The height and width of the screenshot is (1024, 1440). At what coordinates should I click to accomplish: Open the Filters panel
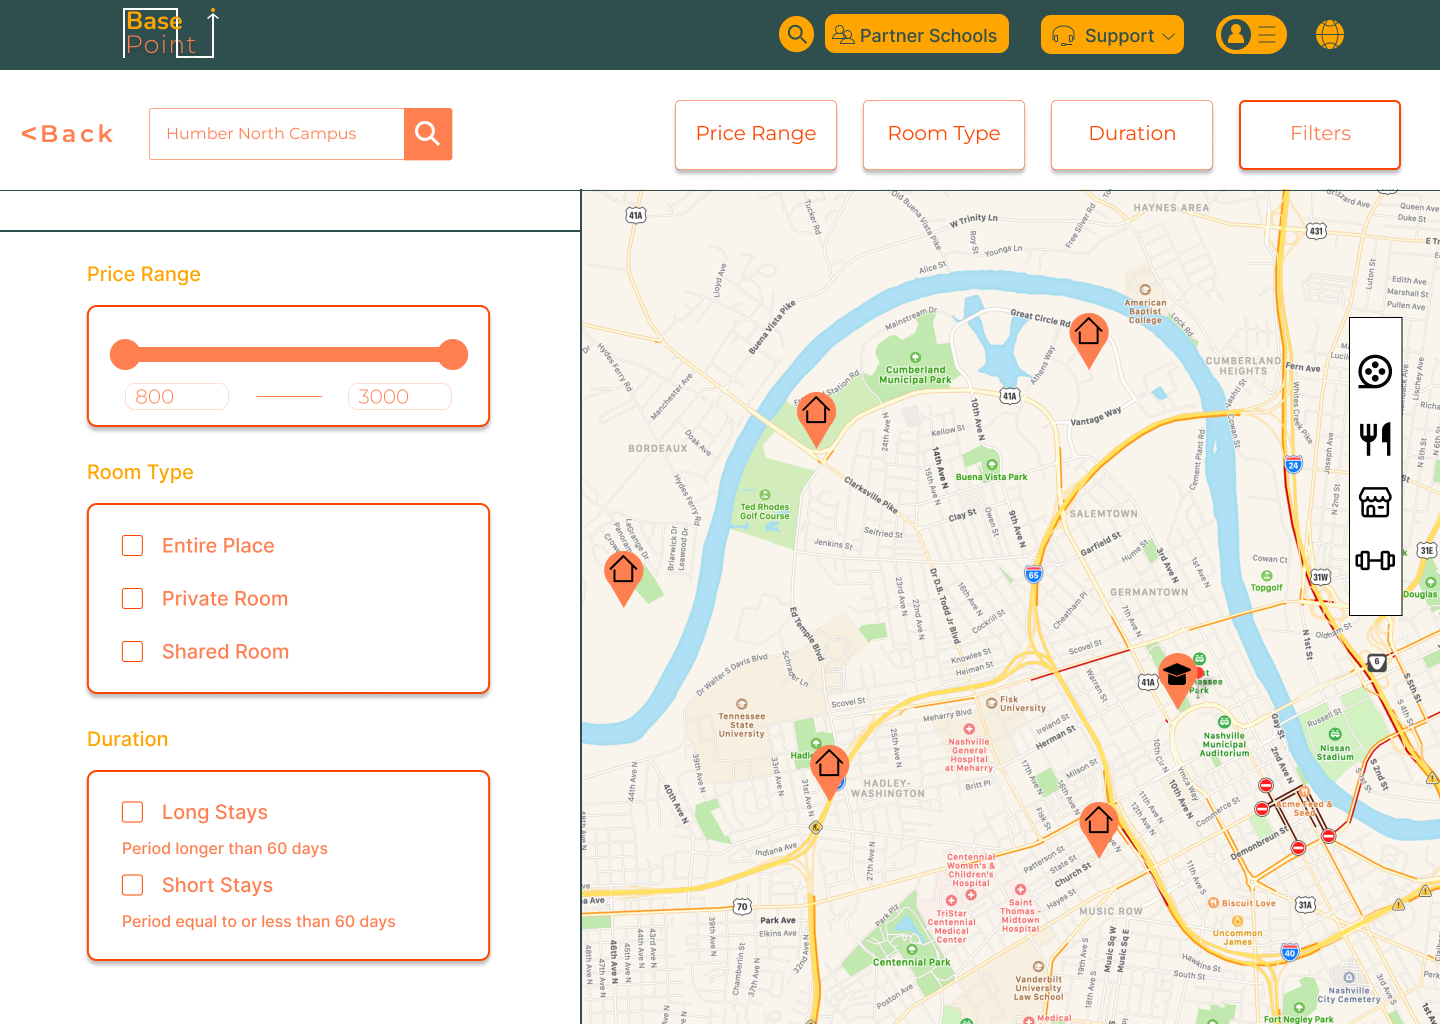click(1319, 134)
